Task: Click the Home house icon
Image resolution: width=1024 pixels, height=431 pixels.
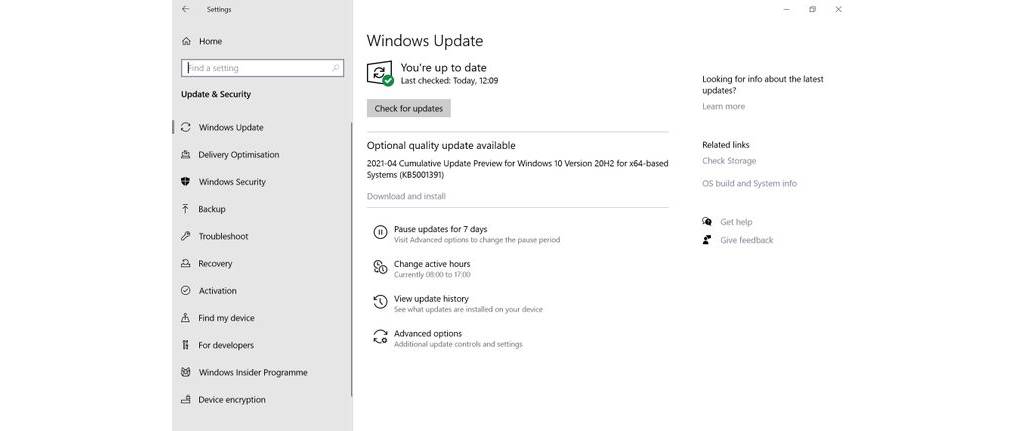Action: click(x=186, y=41)
